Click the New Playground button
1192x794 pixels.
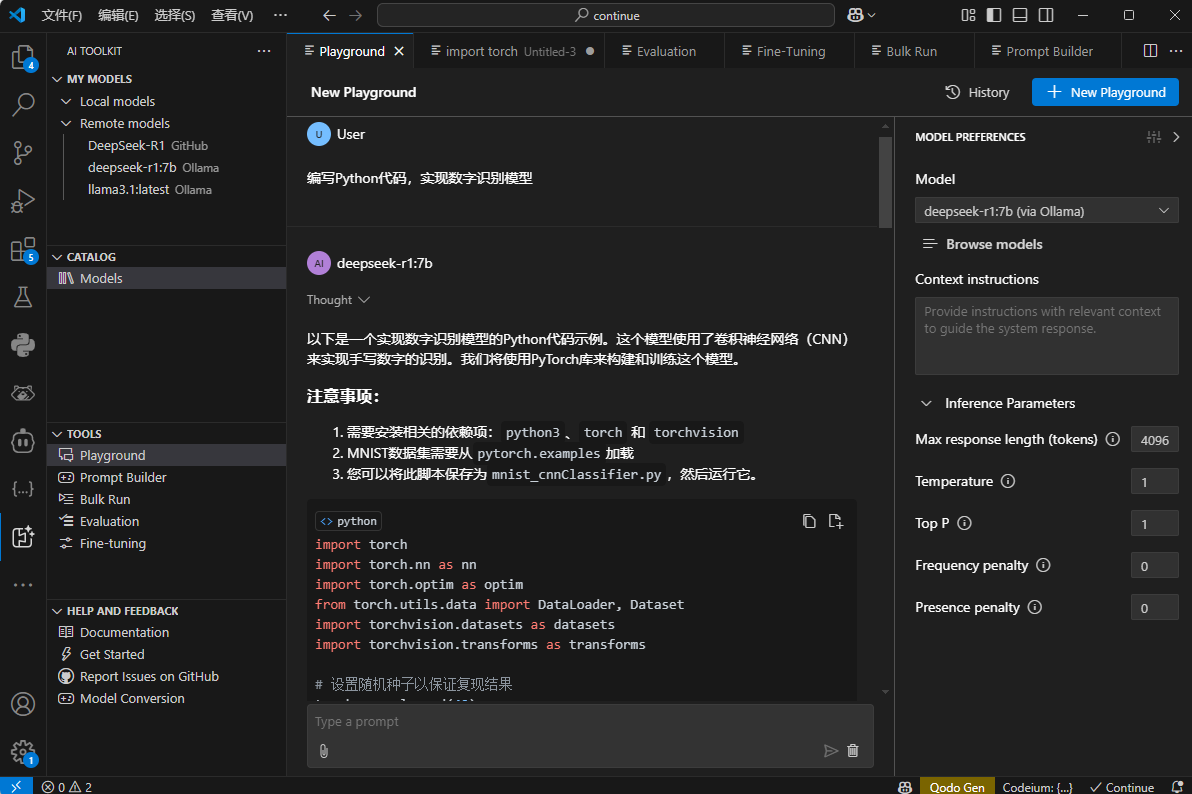click(x=1105, y=92)
